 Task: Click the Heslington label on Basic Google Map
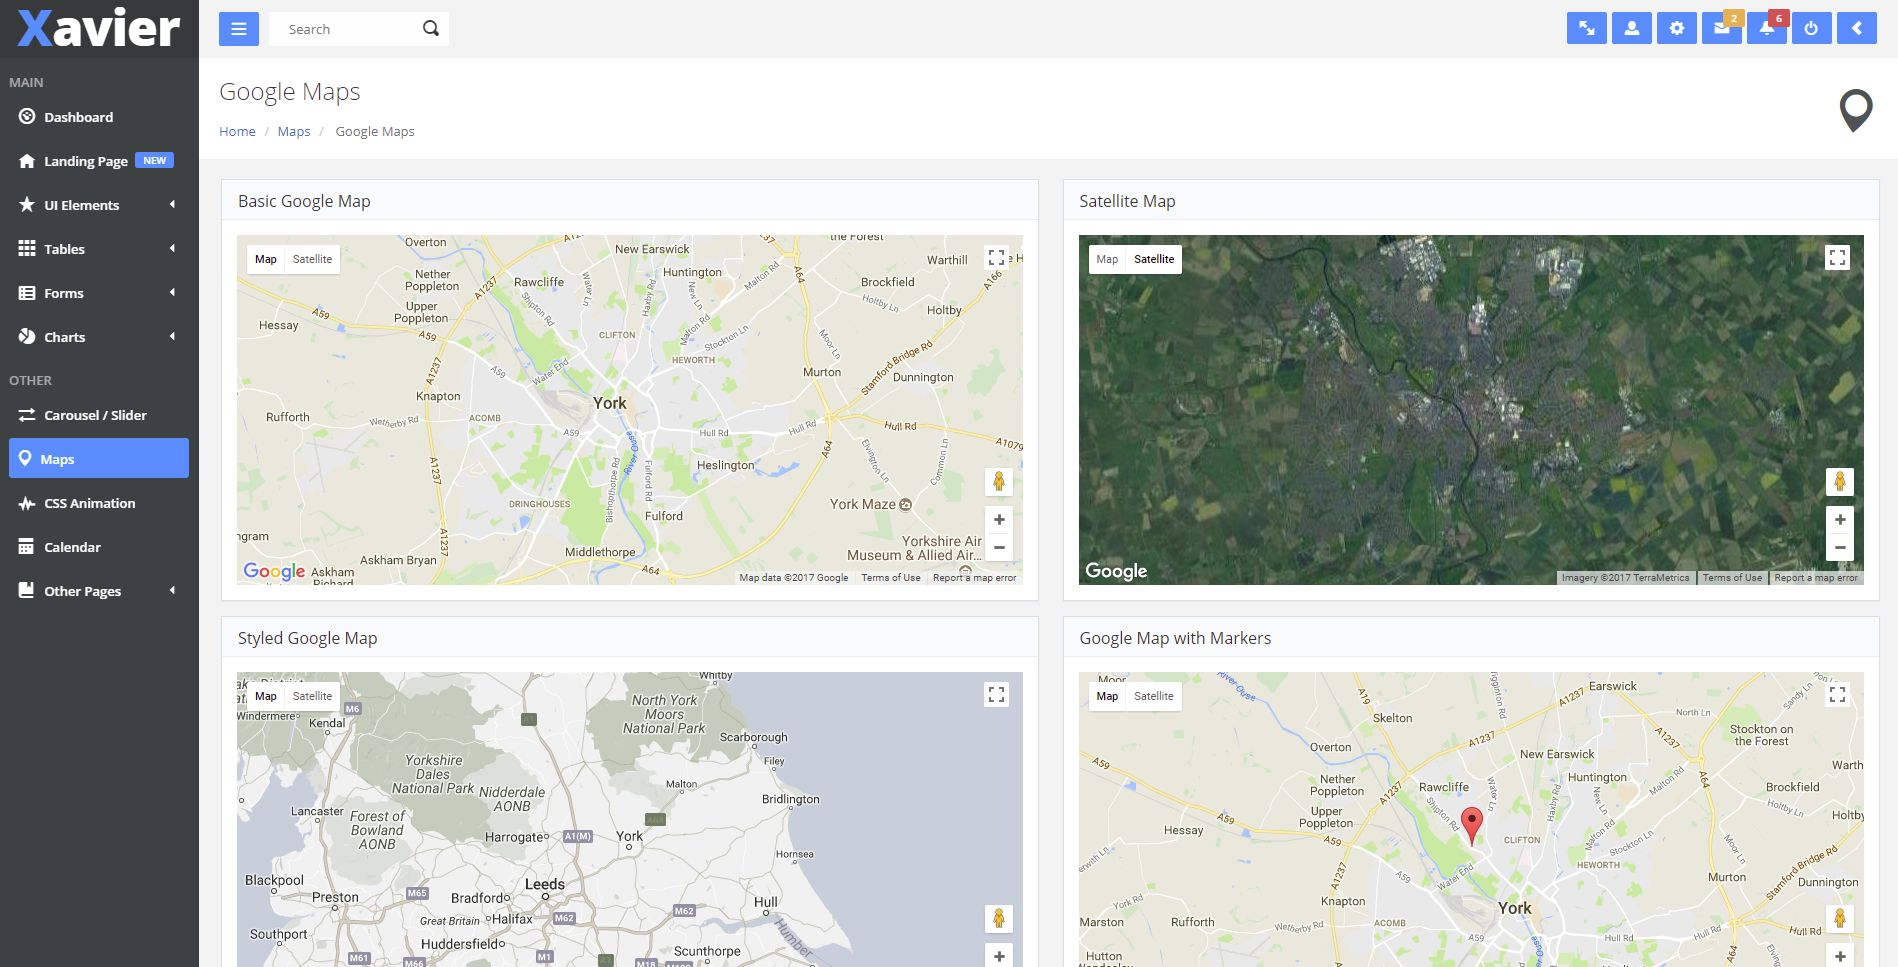pyautogui.click(x=726, y=465)
